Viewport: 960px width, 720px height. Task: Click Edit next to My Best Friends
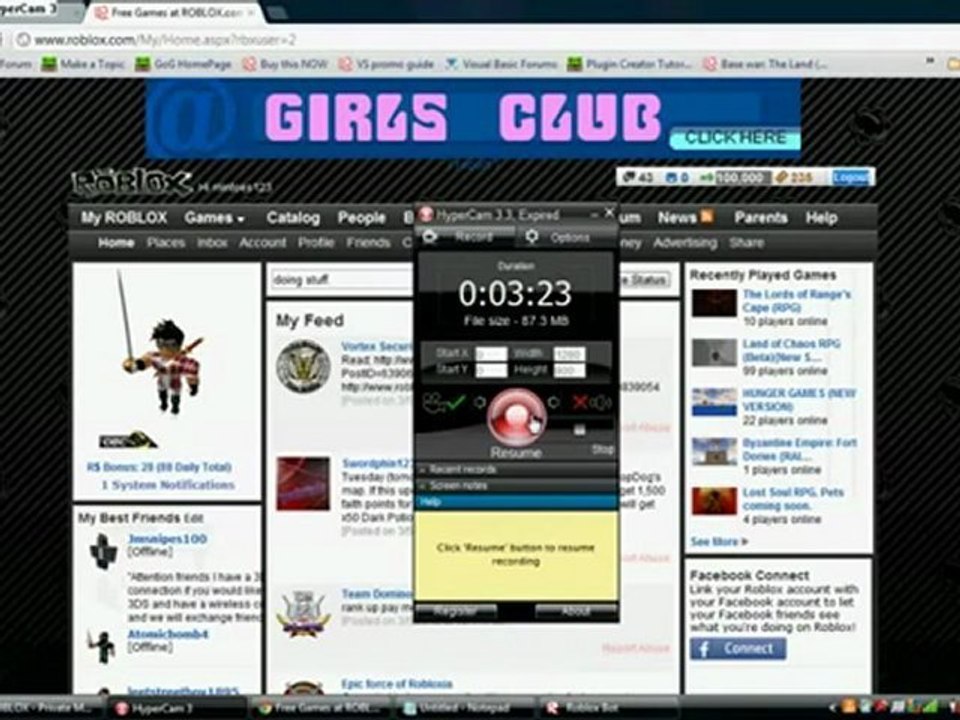click(x=193, y=519)
